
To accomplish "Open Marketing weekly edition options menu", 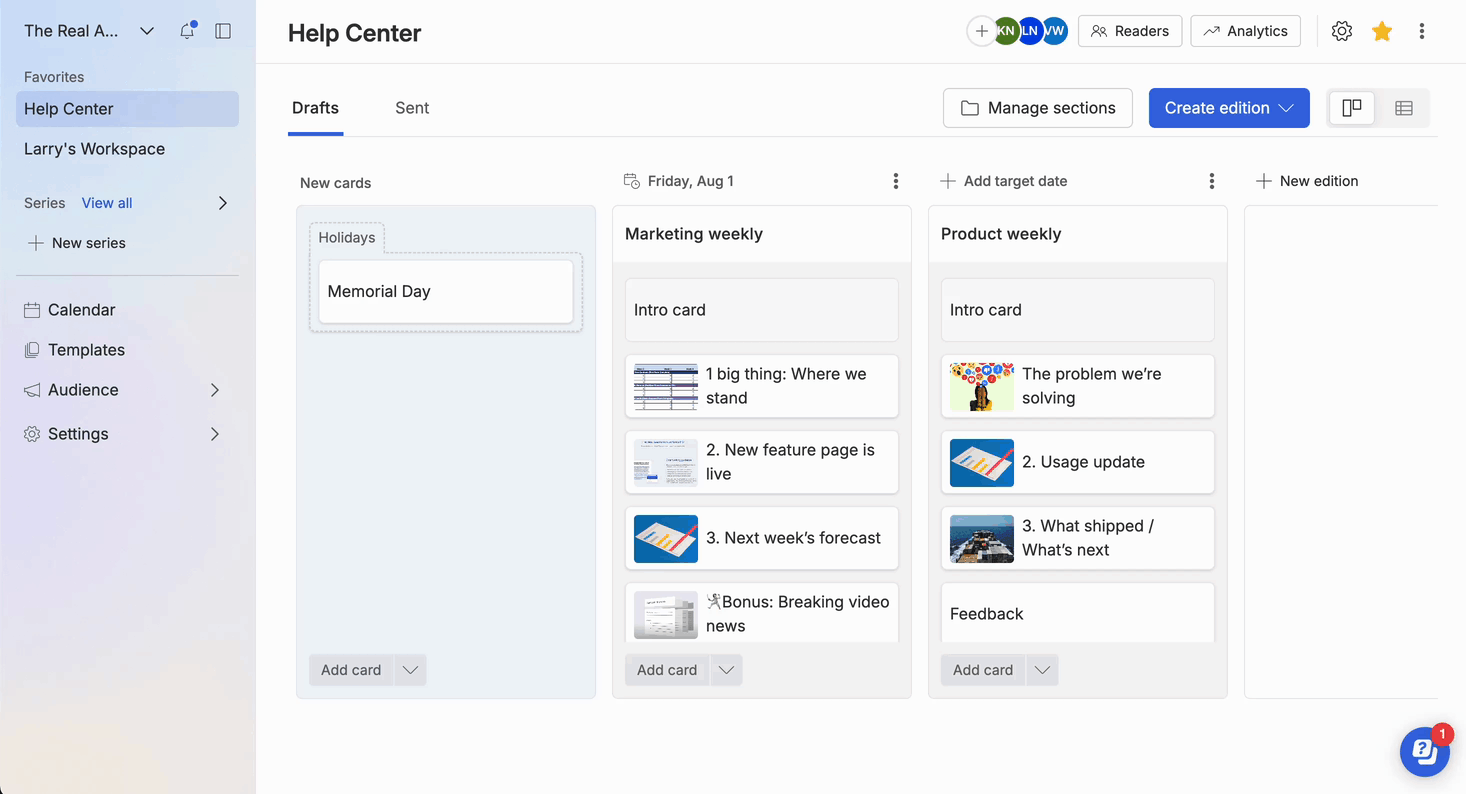I will click(x=896, y=181).
